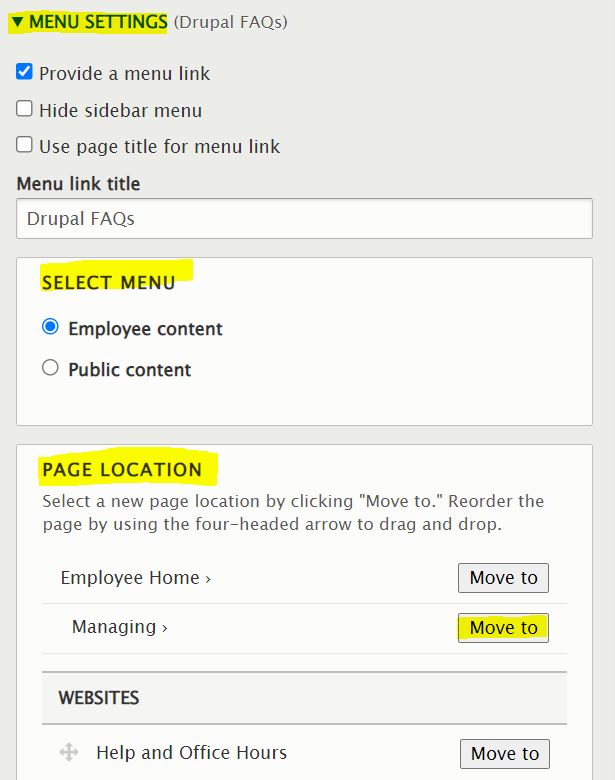Click the Public content label text
This screenshot has height=780, width=615.
129,370
